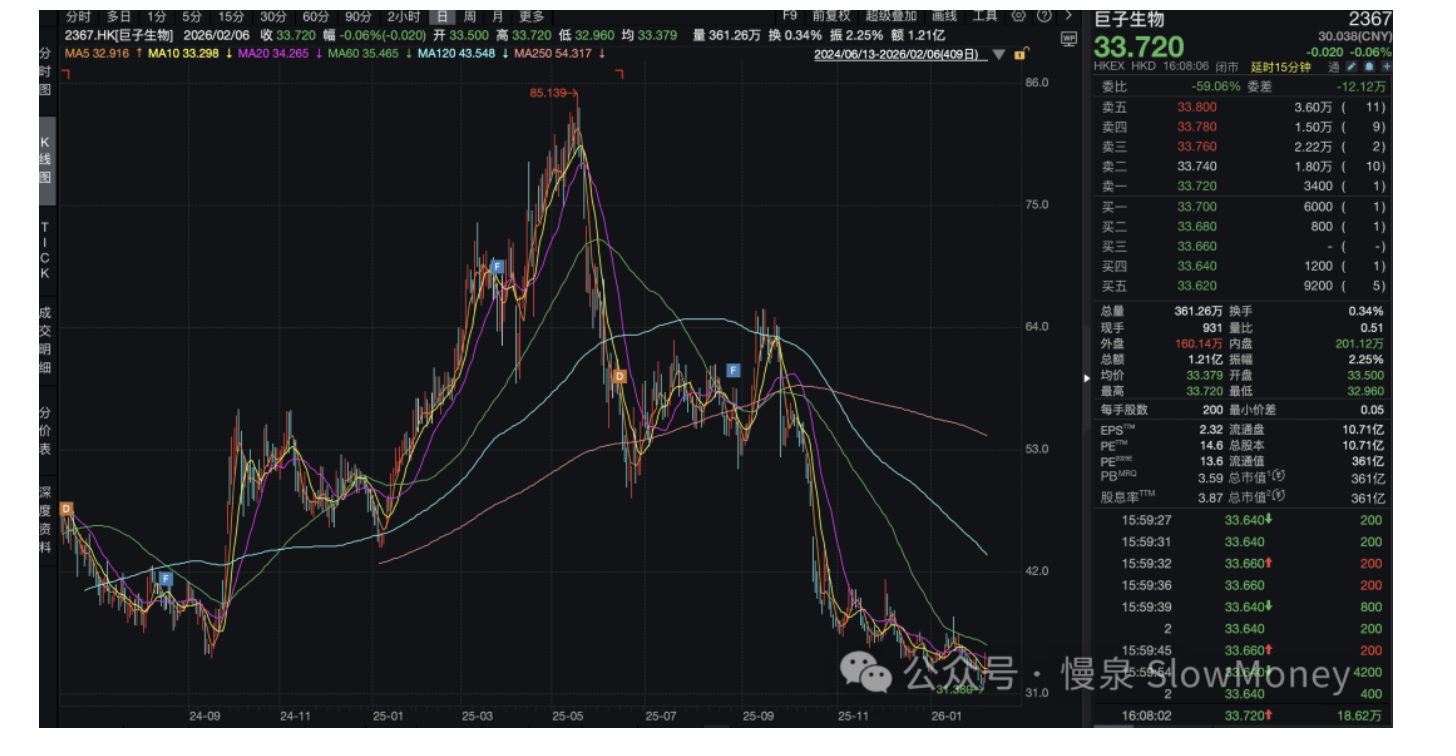Select the 60分 period tab
This screenshot has width=1456, height=756.
coord(316,16)
